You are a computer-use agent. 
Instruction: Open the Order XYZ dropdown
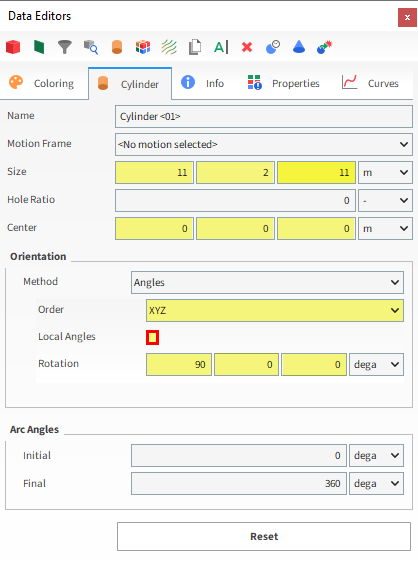(275, 310)
